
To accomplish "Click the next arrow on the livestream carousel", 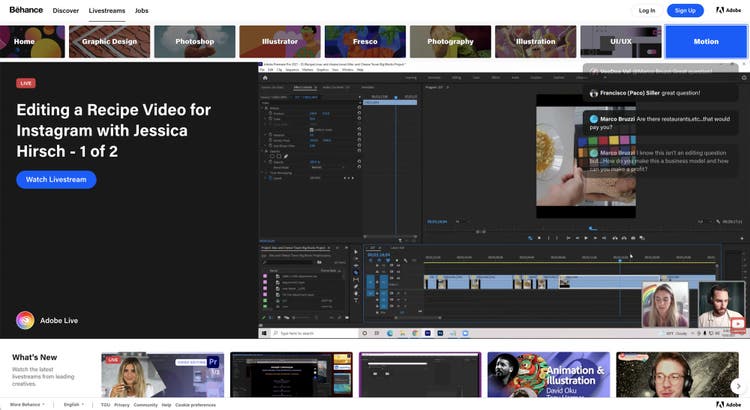I will (x=738, y=386).
